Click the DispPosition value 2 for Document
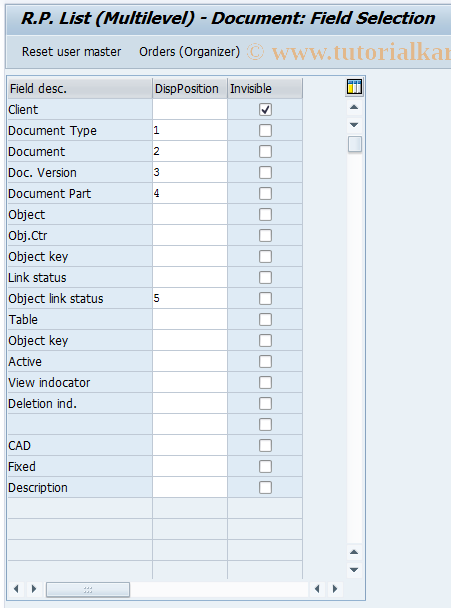Screen dimensions: 451x608 190,152
